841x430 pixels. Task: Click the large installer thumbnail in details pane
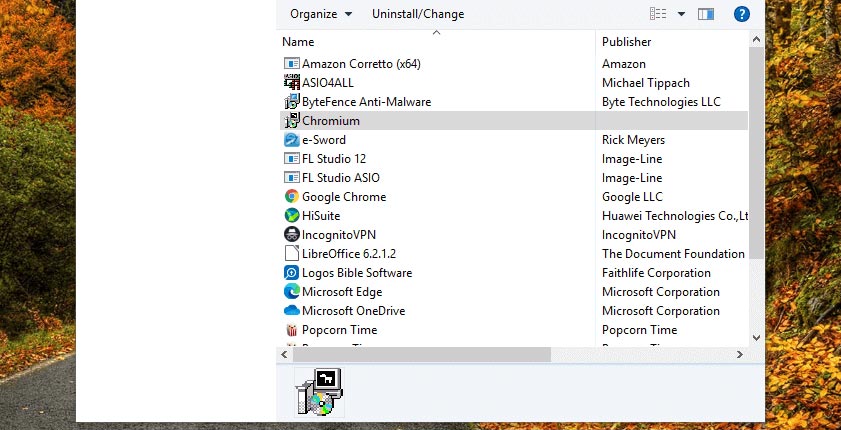[320, 392]
